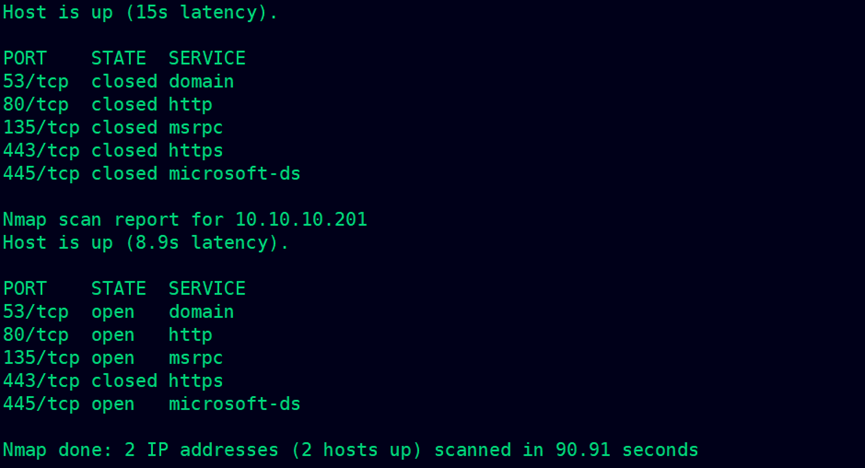Click the first 'msrpc' service entry
The image size is (865, 468).
[x=196, y=127]
